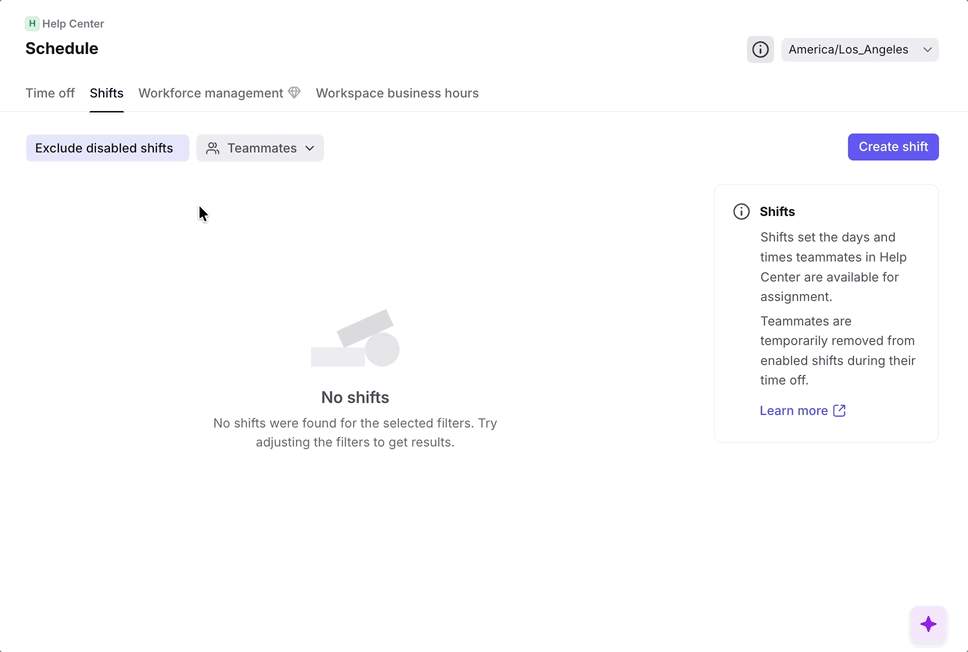Click the external link icon after Learn more
968x652 pixels.
pos(839,411)
